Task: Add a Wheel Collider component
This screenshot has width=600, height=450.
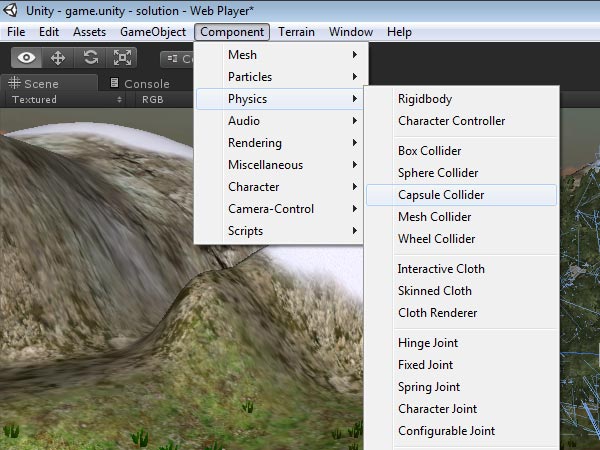Action: pyautogui.click(x=461, y=239)
